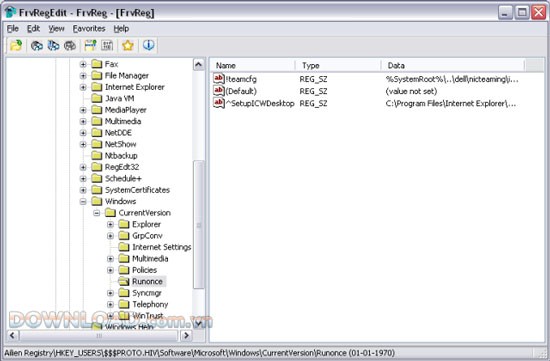
Task: Click the '(value not set)' data cell
Action: [411, 91]
